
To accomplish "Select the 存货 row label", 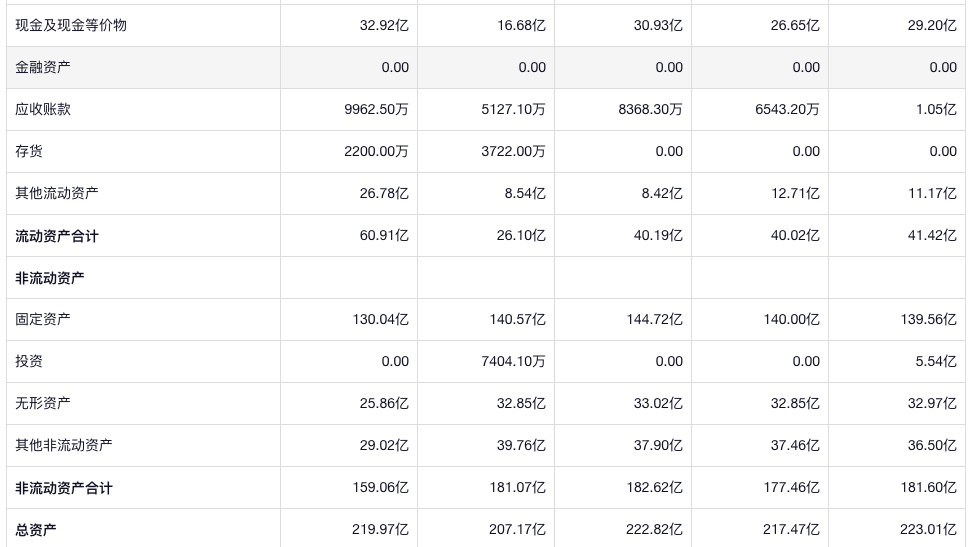I will 29,151.
